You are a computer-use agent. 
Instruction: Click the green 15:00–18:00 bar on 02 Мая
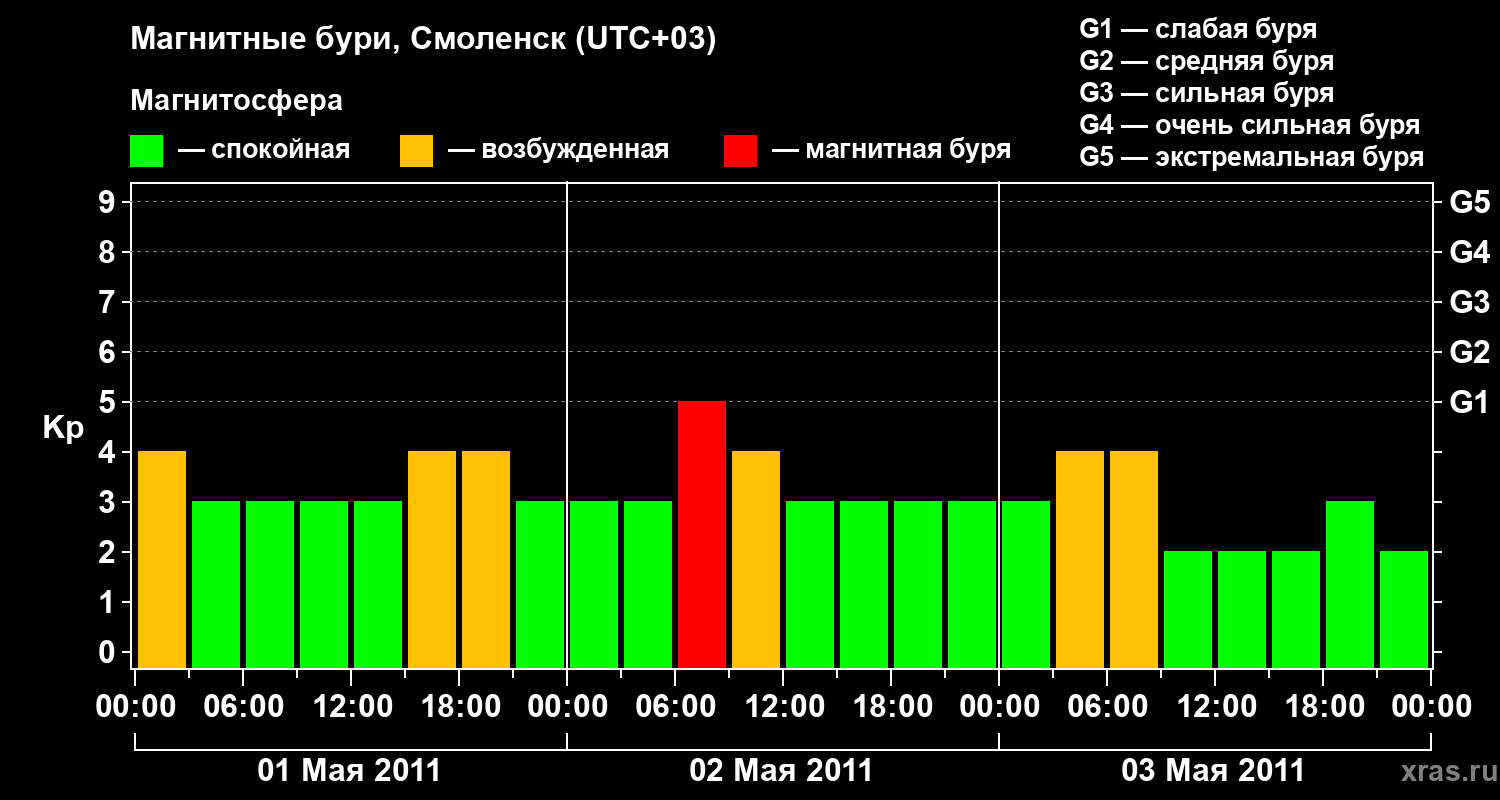pos(864,584)
